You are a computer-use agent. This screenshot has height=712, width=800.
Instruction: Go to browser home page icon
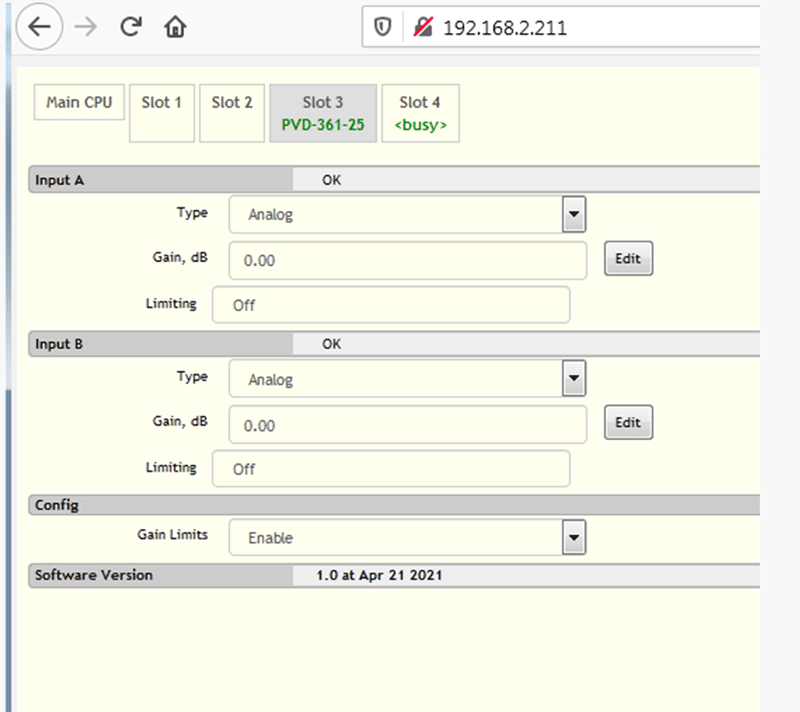176,28
